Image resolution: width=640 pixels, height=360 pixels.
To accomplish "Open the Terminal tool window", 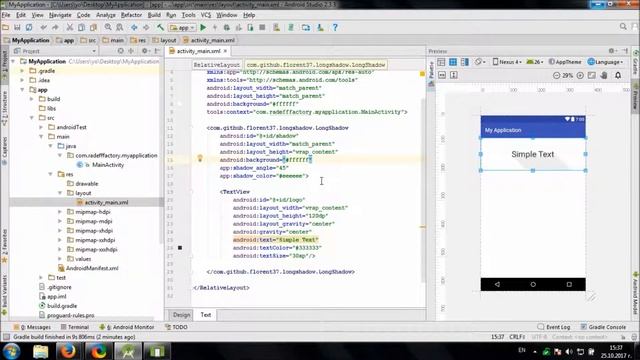I will coord(75,327).
